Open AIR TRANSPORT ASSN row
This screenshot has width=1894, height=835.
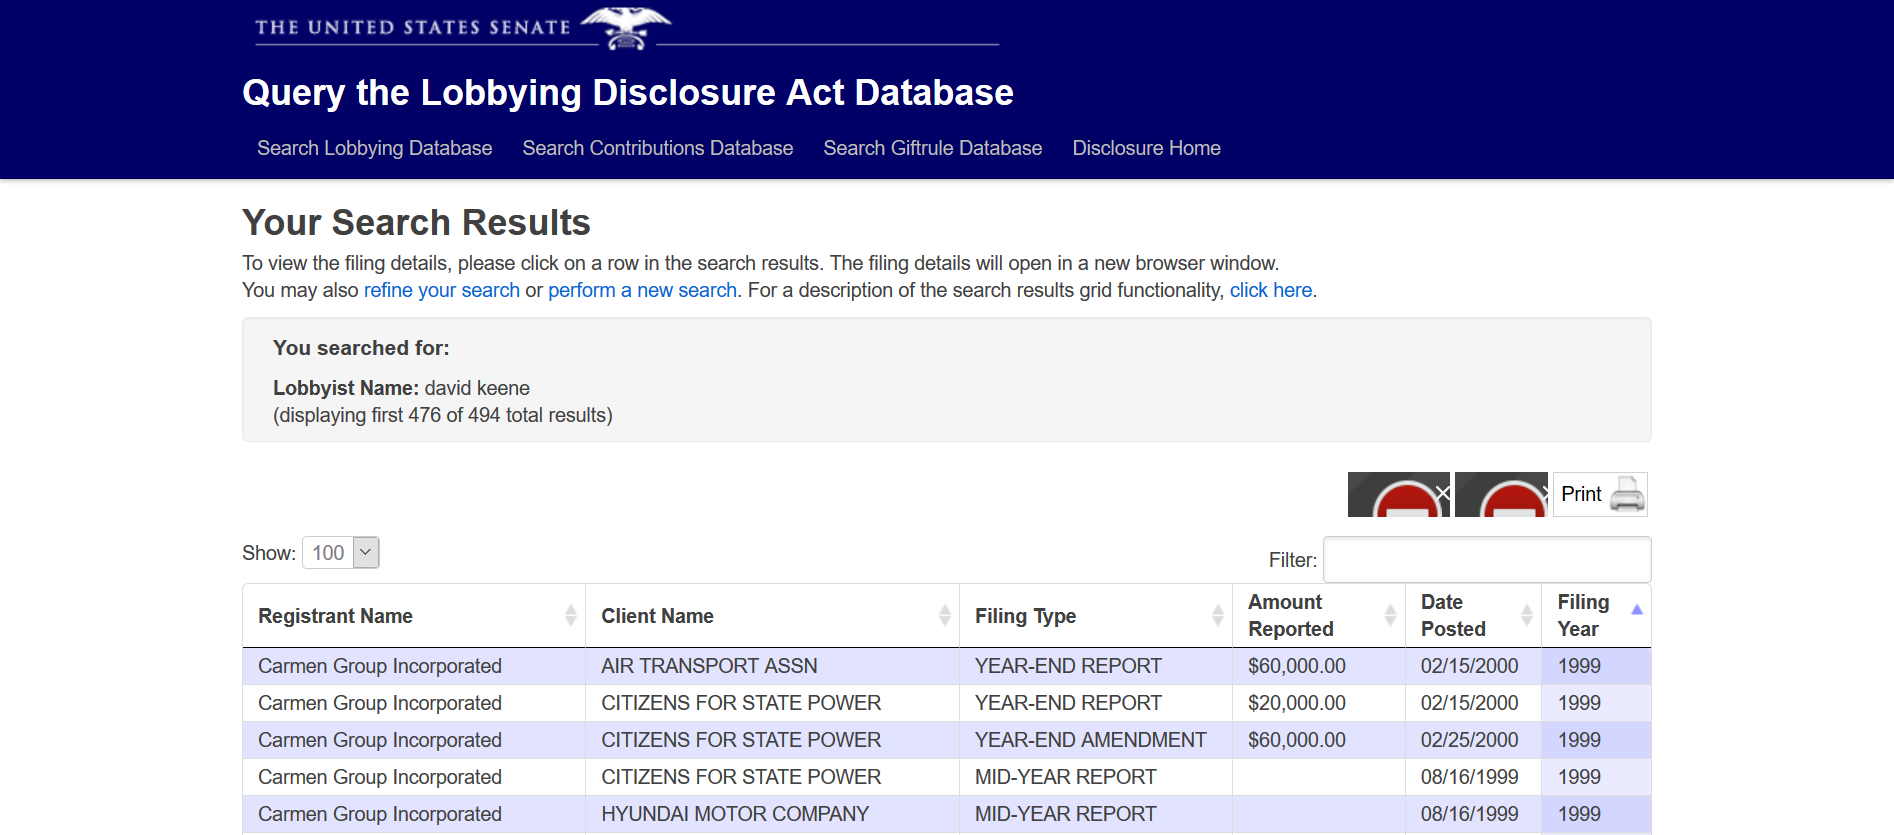pos(946,666)
